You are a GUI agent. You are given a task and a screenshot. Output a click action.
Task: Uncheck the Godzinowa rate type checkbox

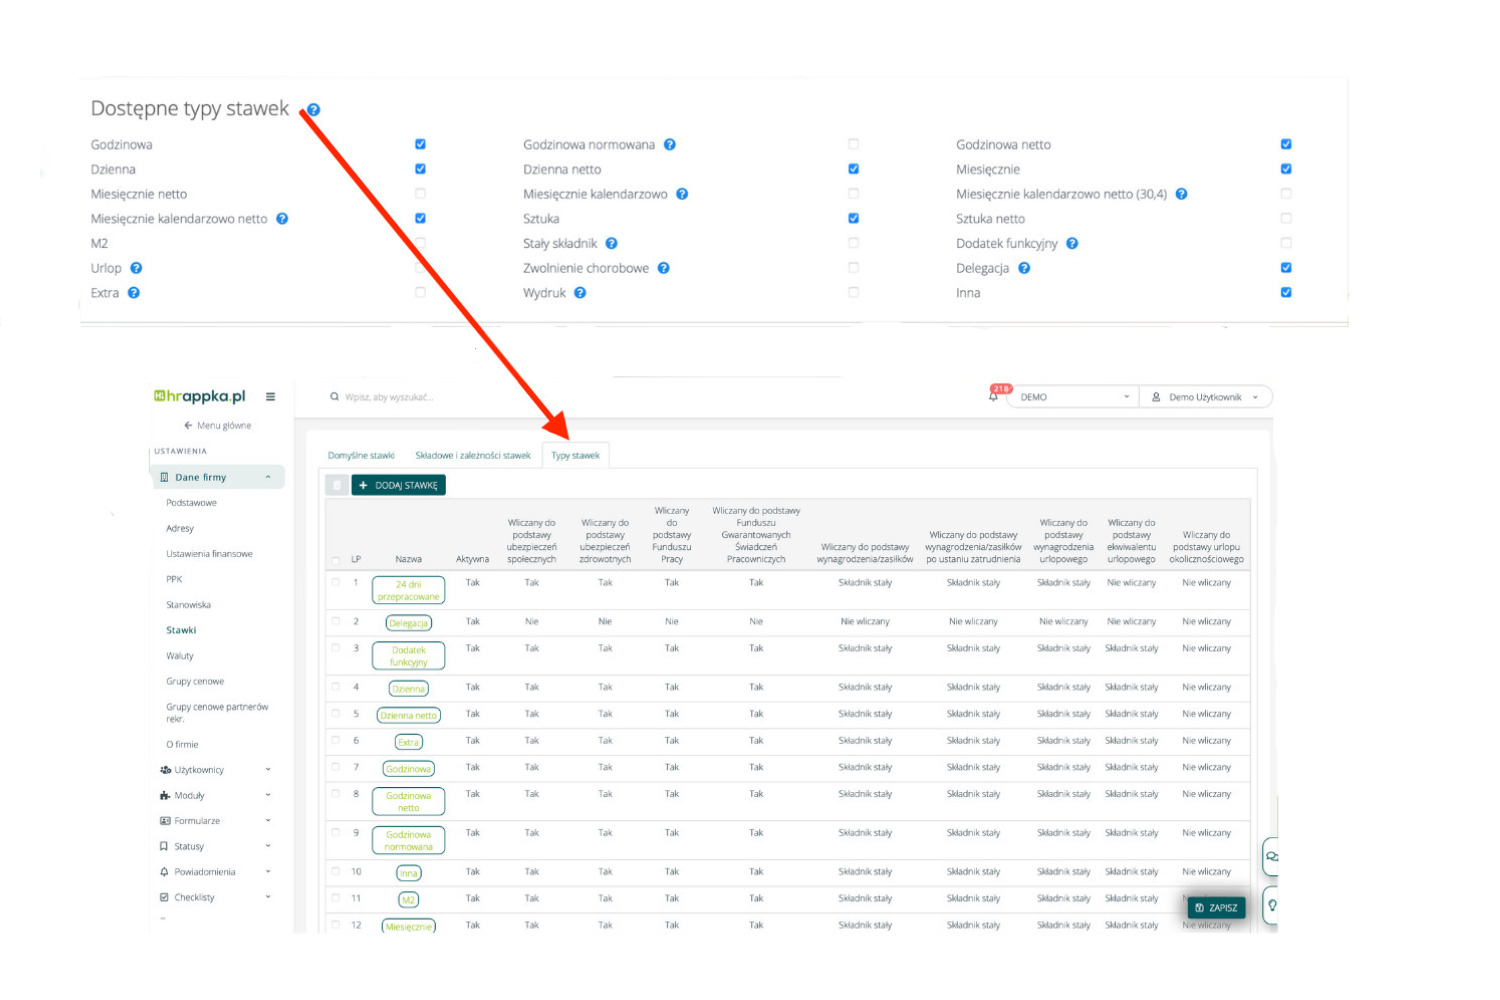[x=420, y=144]
